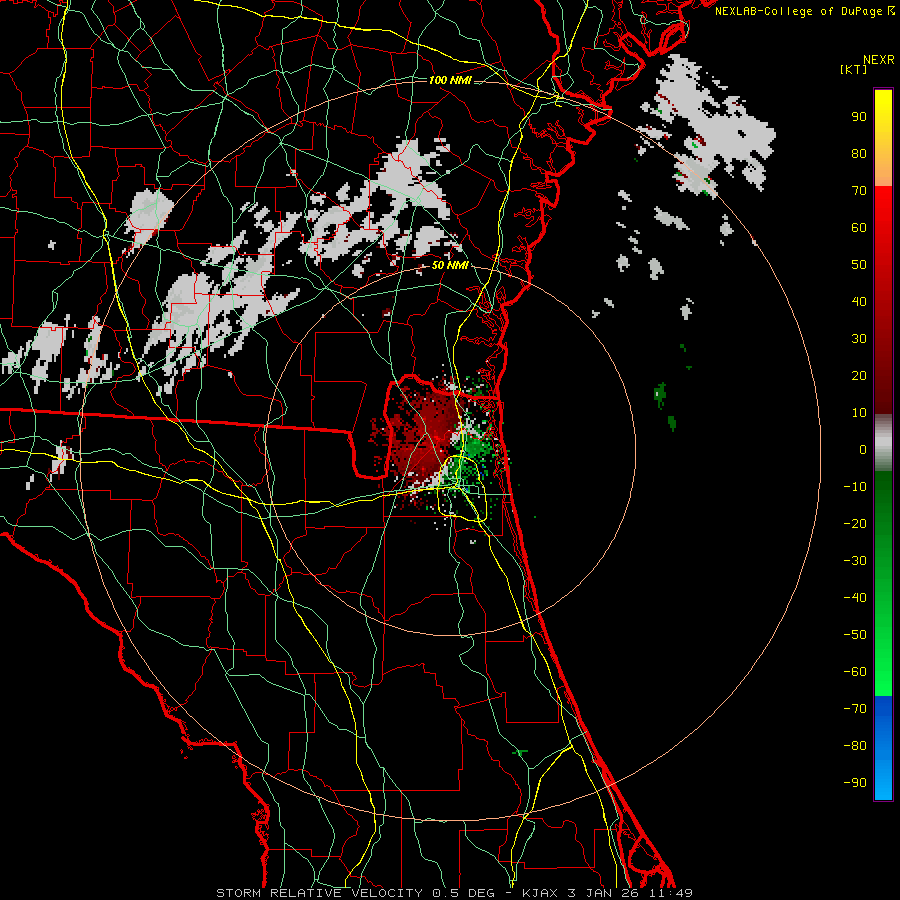900x900 pixels.
Task: Click the 90 knot value on the scale
Action: [x=859, y=117]
